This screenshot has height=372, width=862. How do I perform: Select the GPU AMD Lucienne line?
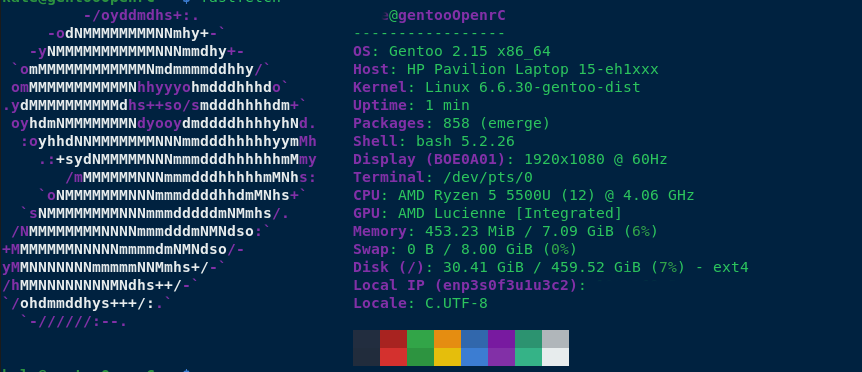487,213
